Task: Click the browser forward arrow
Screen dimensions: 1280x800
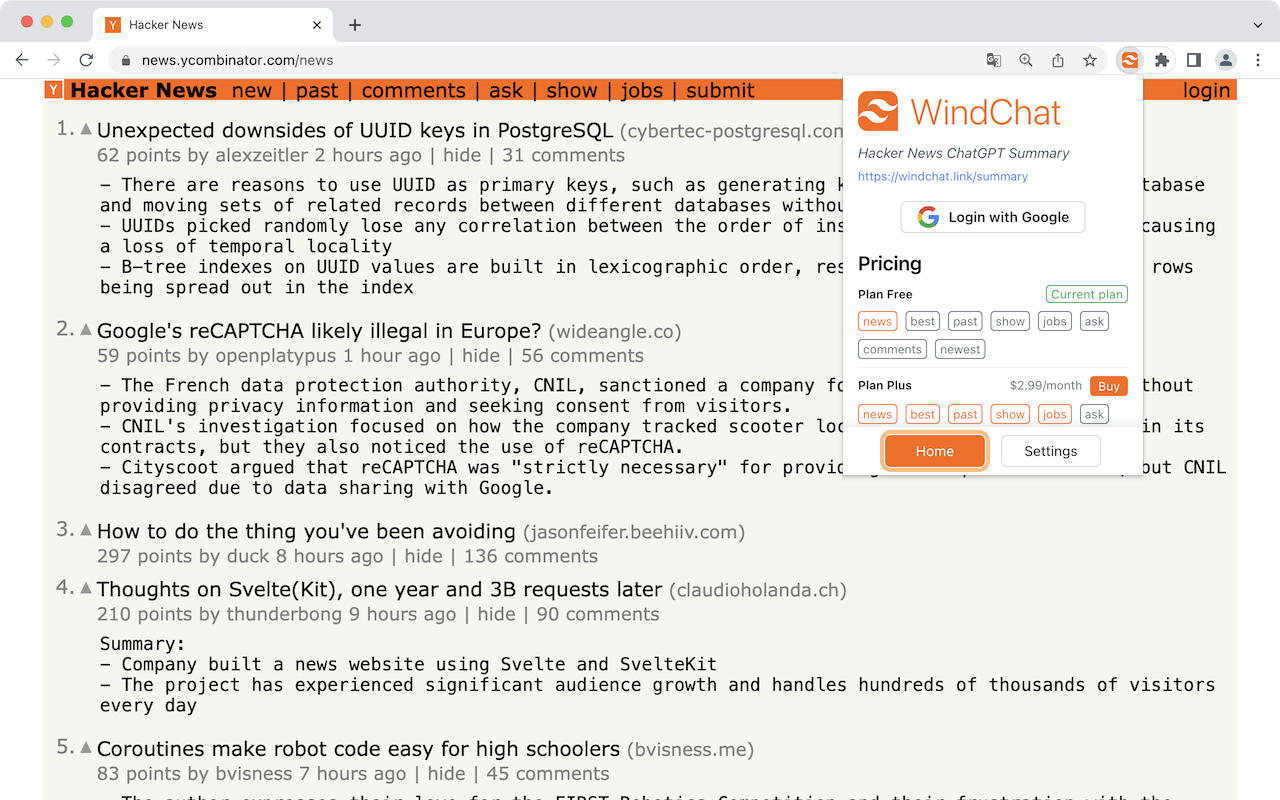Action: [54, 60]
